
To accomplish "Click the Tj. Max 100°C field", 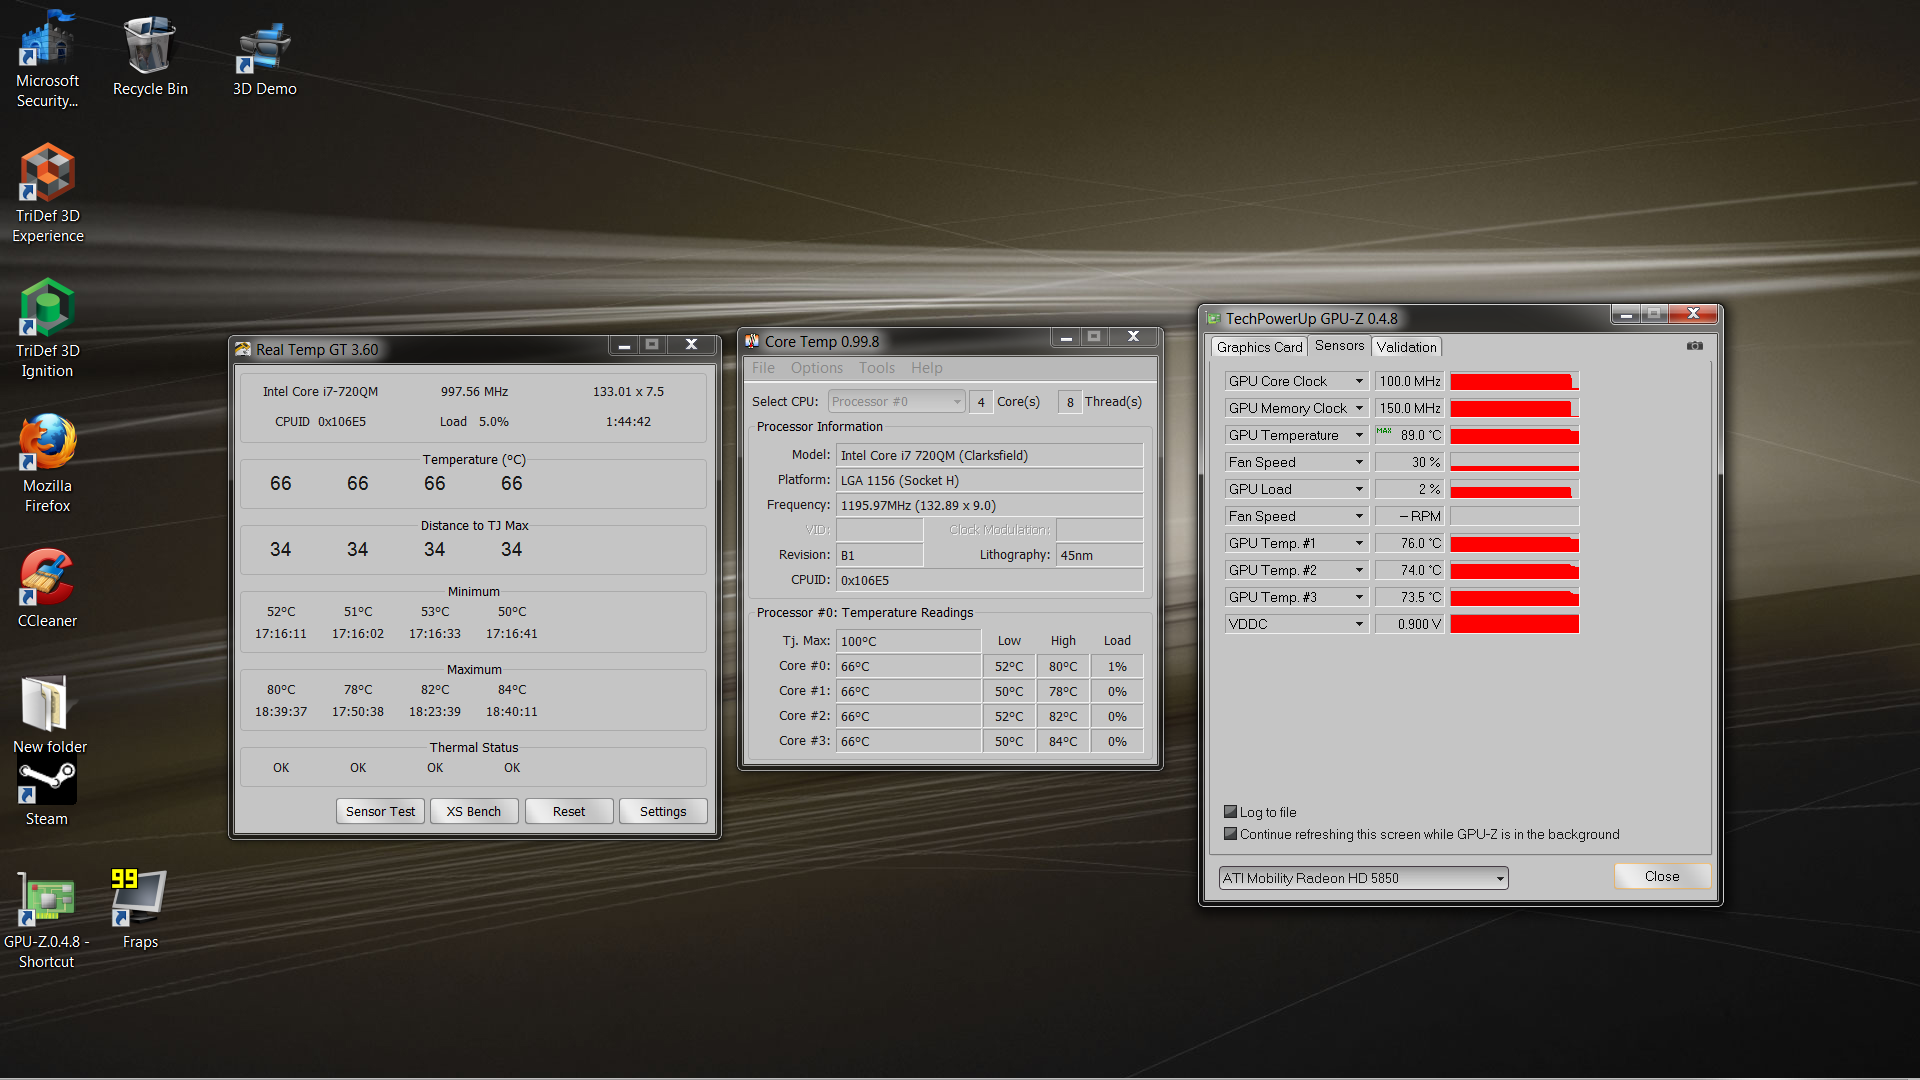I will pos(908,641).
